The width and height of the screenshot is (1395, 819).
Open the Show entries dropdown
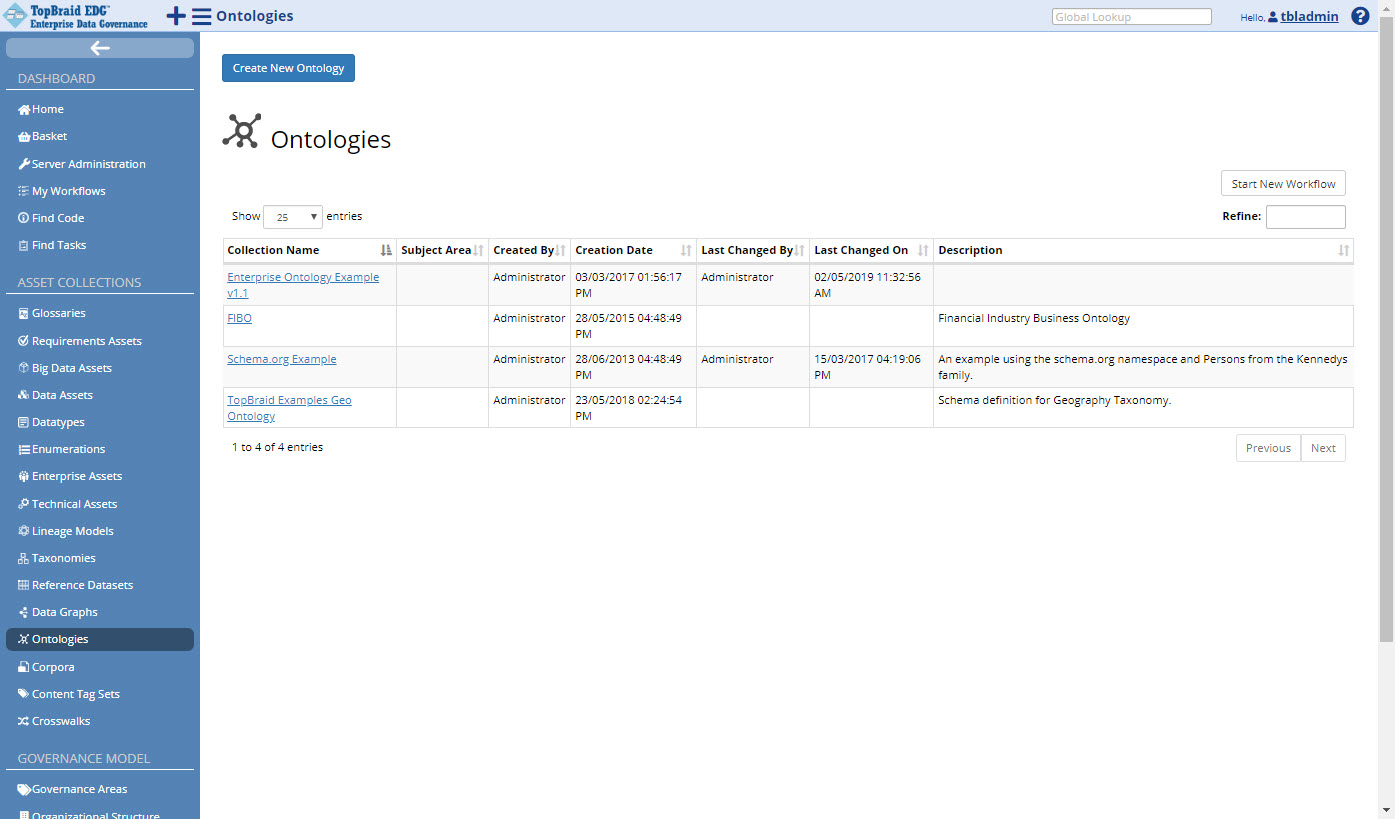point(292,216)
